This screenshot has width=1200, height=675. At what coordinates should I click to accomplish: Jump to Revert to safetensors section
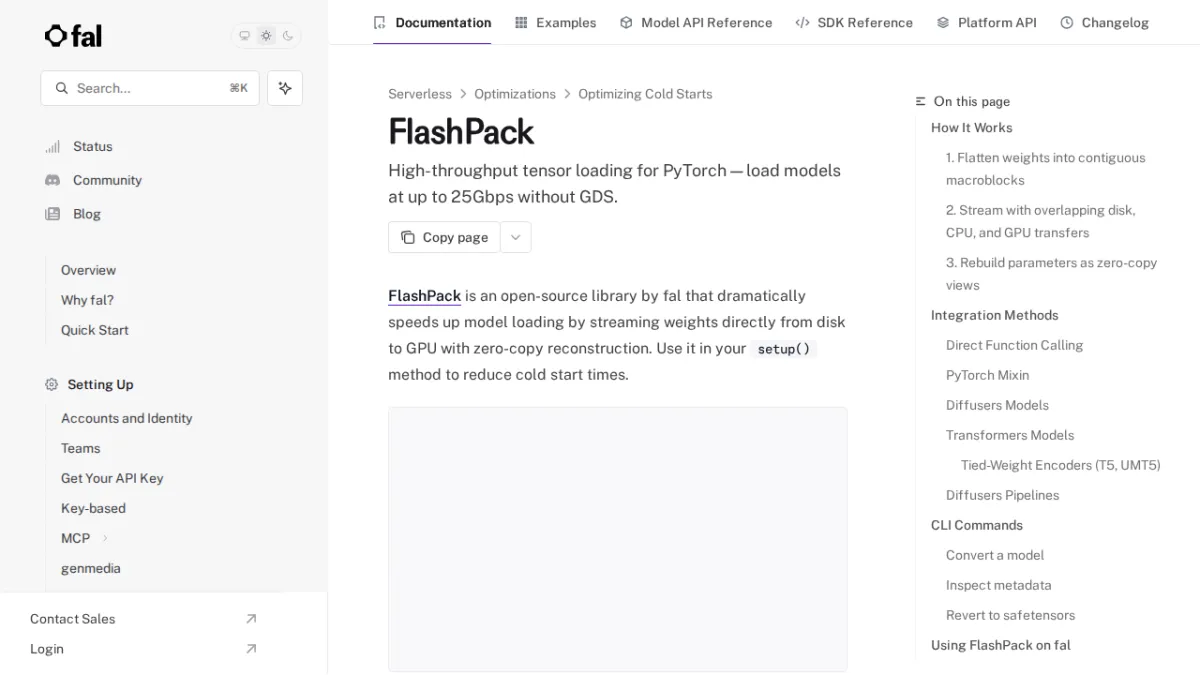pos(1011,615)
